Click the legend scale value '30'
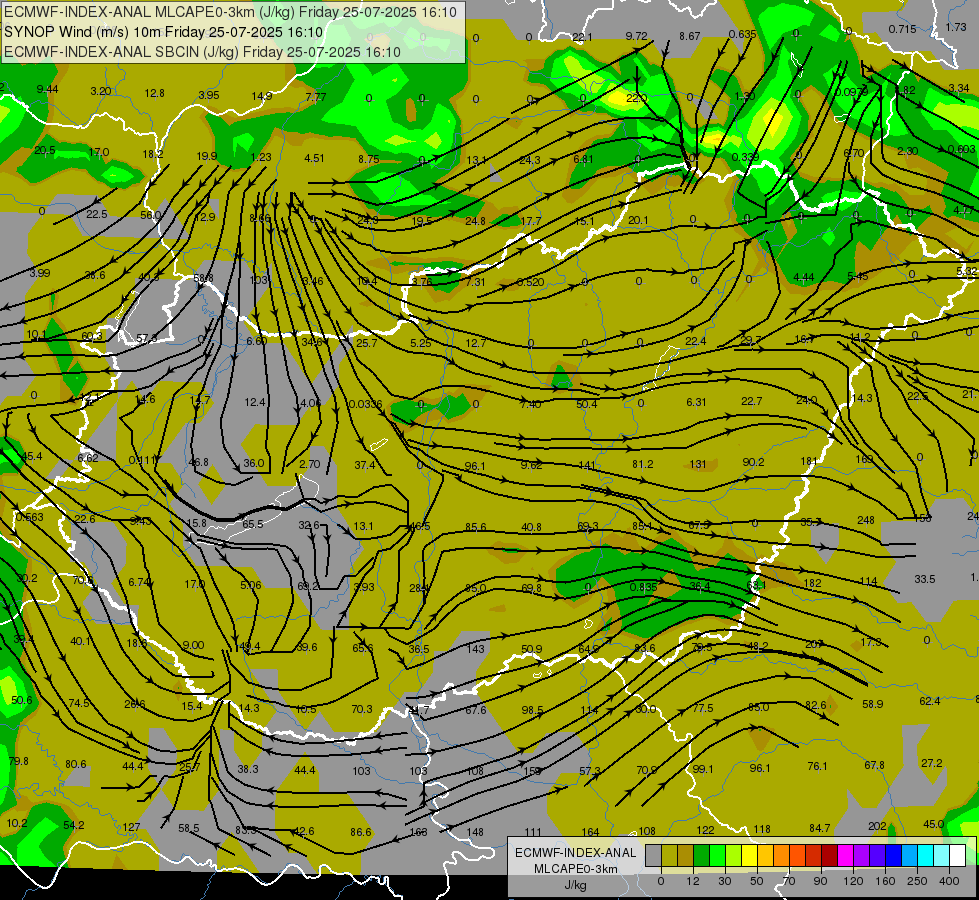Image resolution: width=979 pixels, height=900 pixels. point(724,881)
